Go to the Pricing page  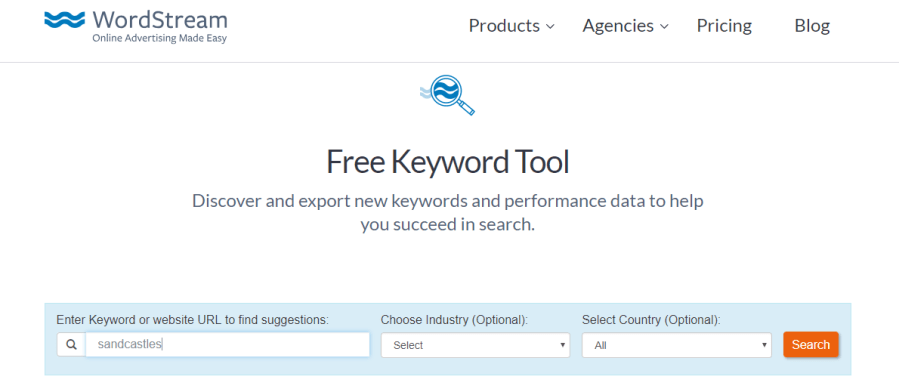point(724,26)
